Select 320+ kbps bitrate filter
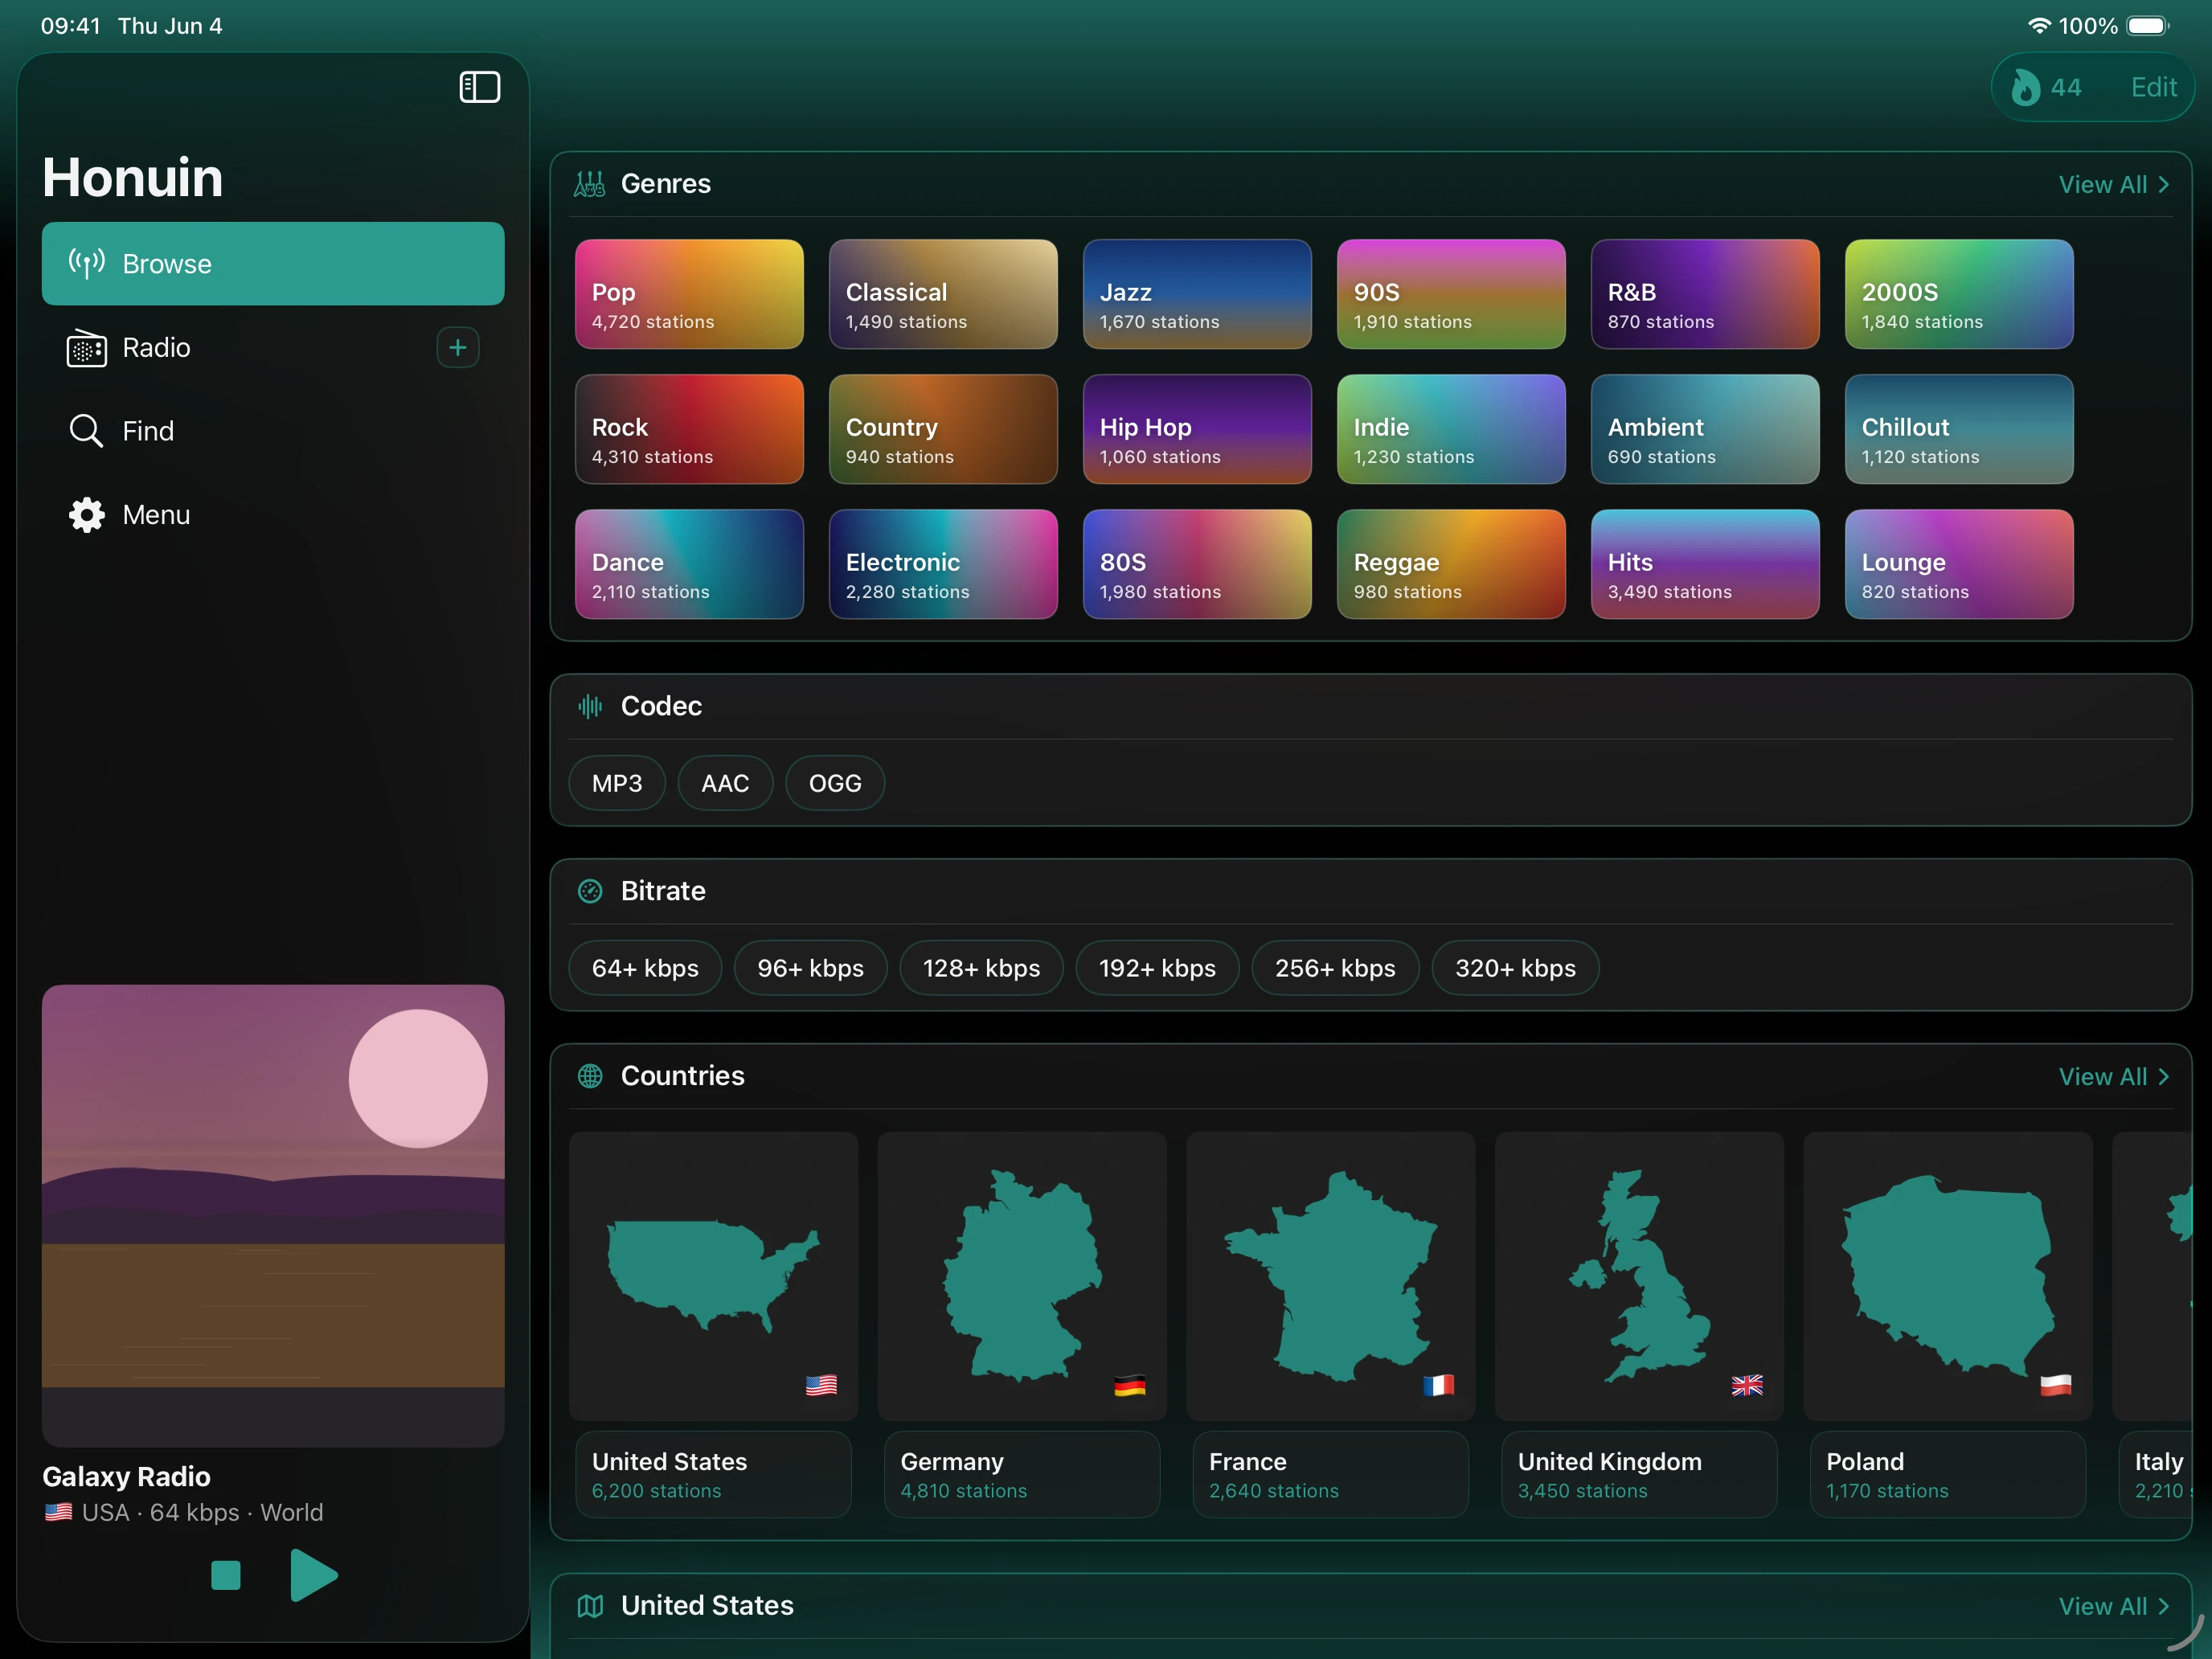The image size is (2212, 1659). [x=1515, y=968]
